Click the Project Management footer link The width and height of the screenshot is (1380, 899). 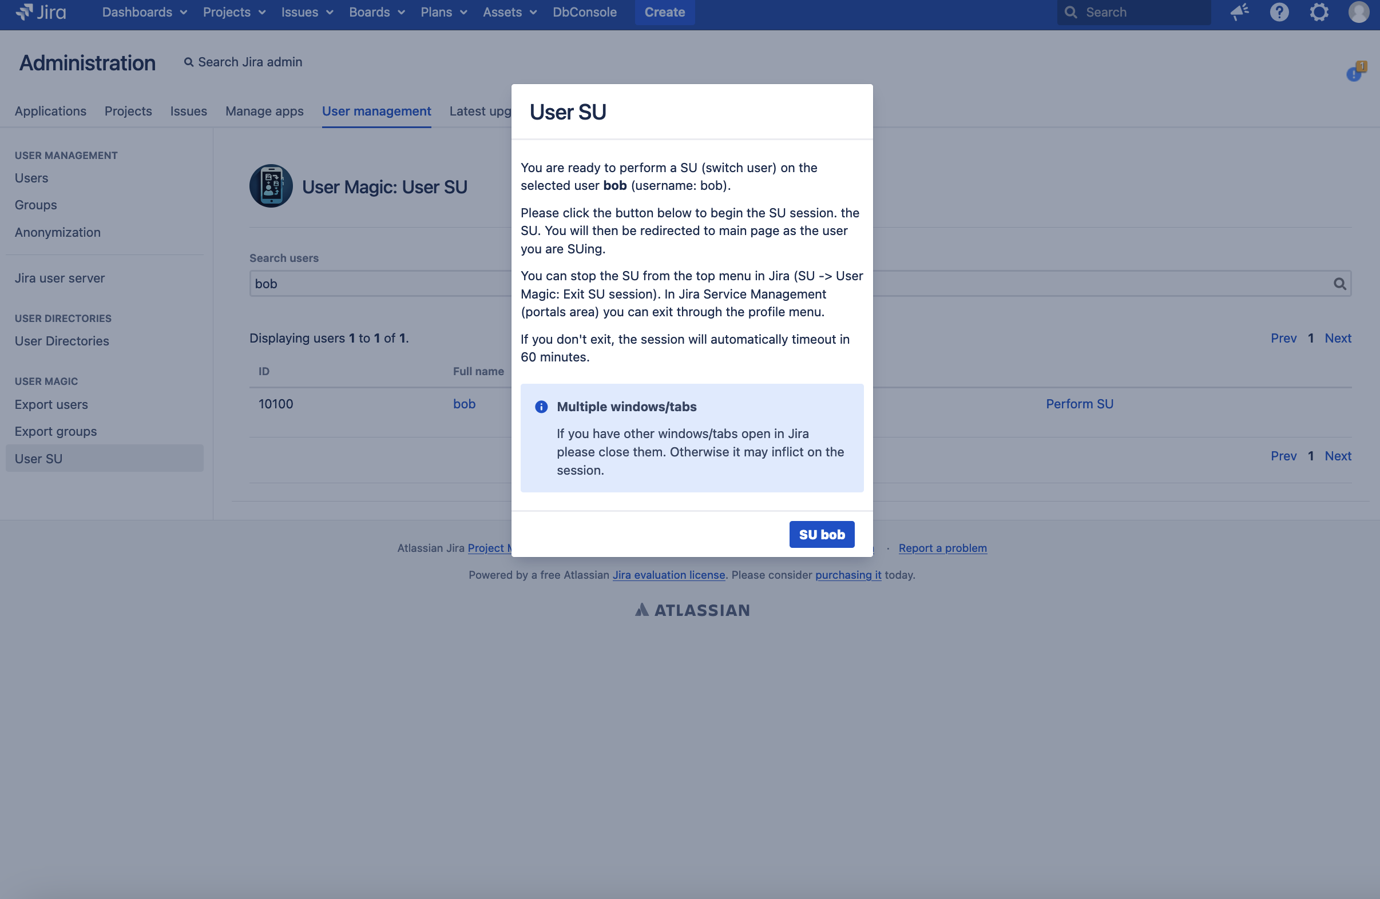click(x=490, y=548)
